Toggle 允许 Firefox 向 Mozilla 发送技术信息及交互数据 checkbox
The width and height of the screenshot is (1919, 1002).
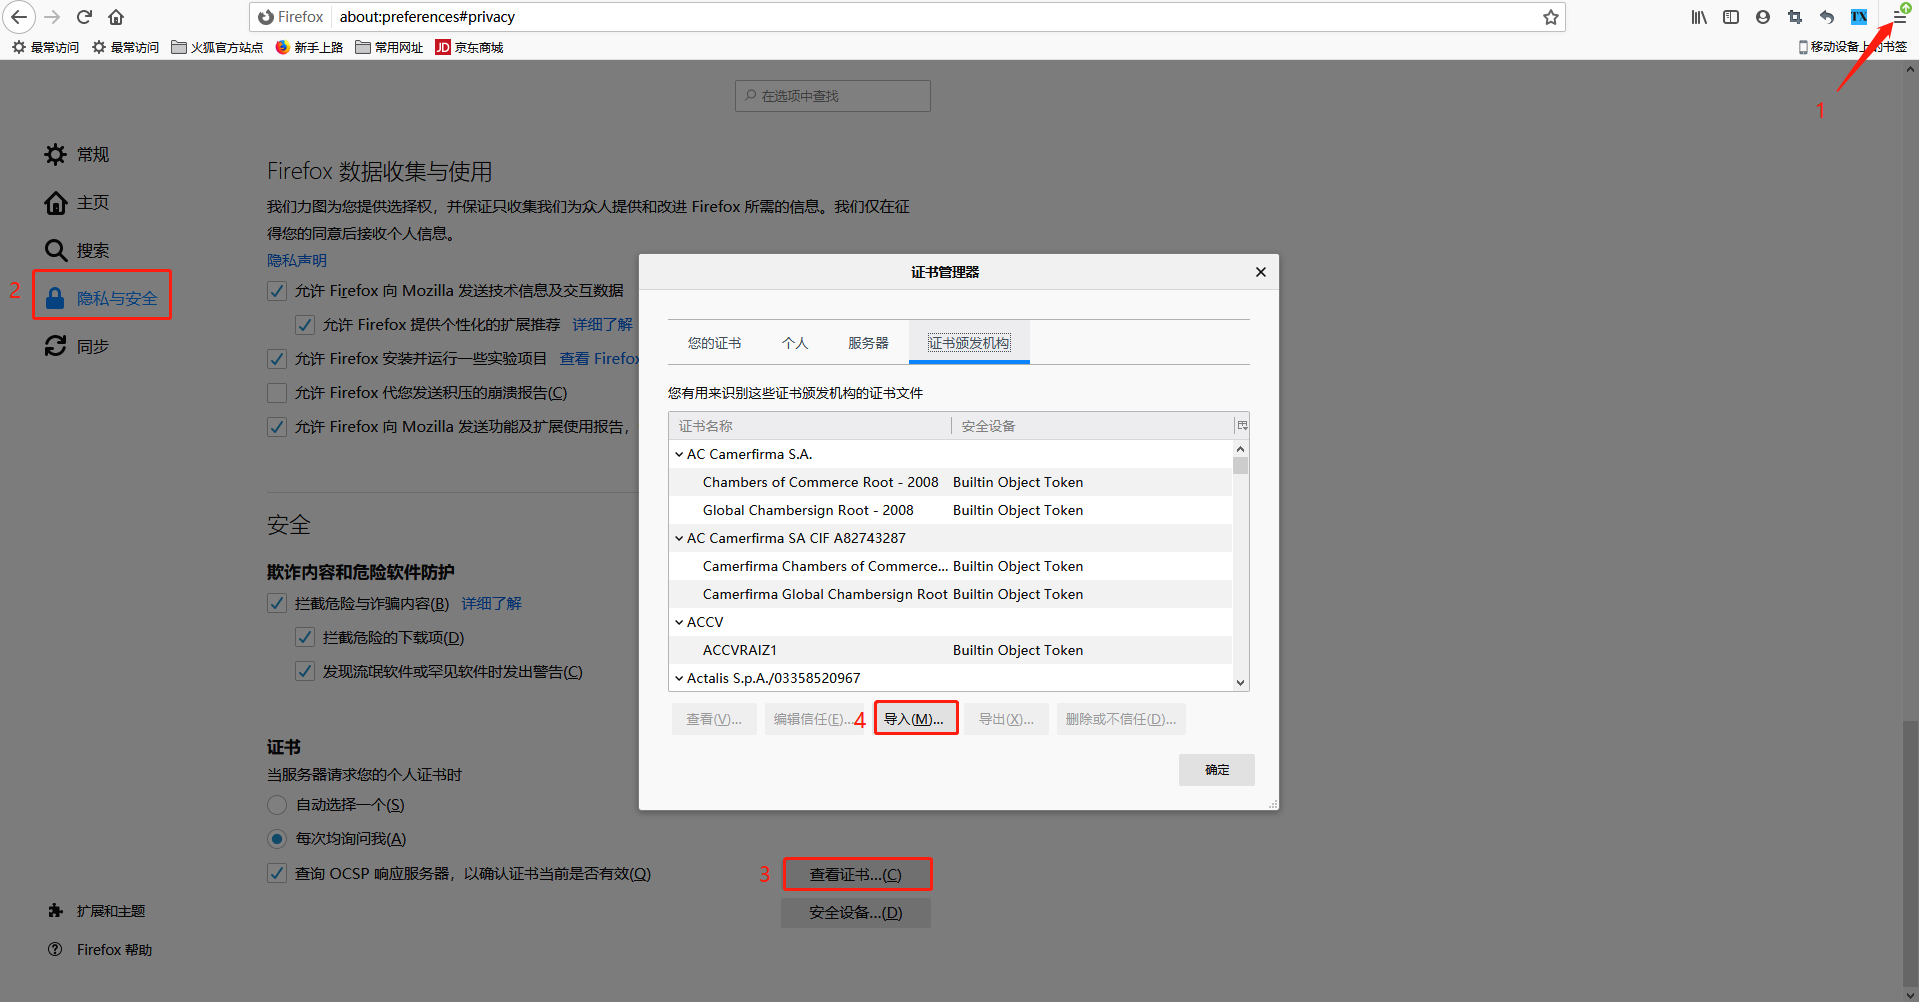point(277,291)
